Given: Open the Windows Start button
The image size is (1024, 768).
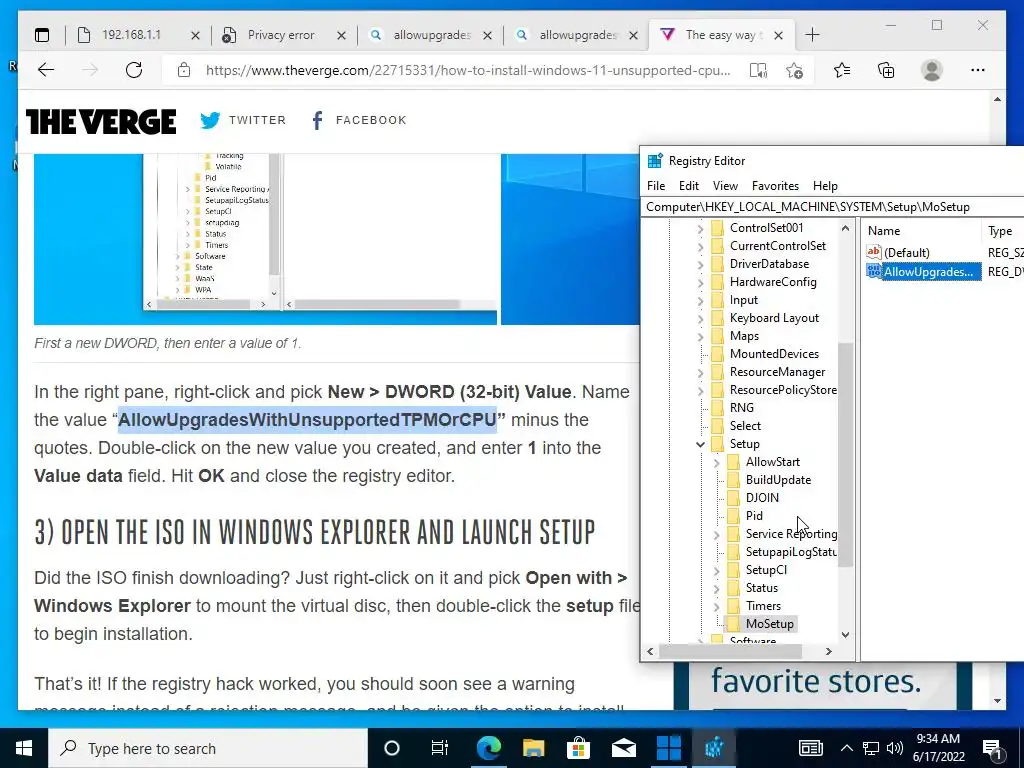Looking at the screenshot, I should (x=24, y=748).
